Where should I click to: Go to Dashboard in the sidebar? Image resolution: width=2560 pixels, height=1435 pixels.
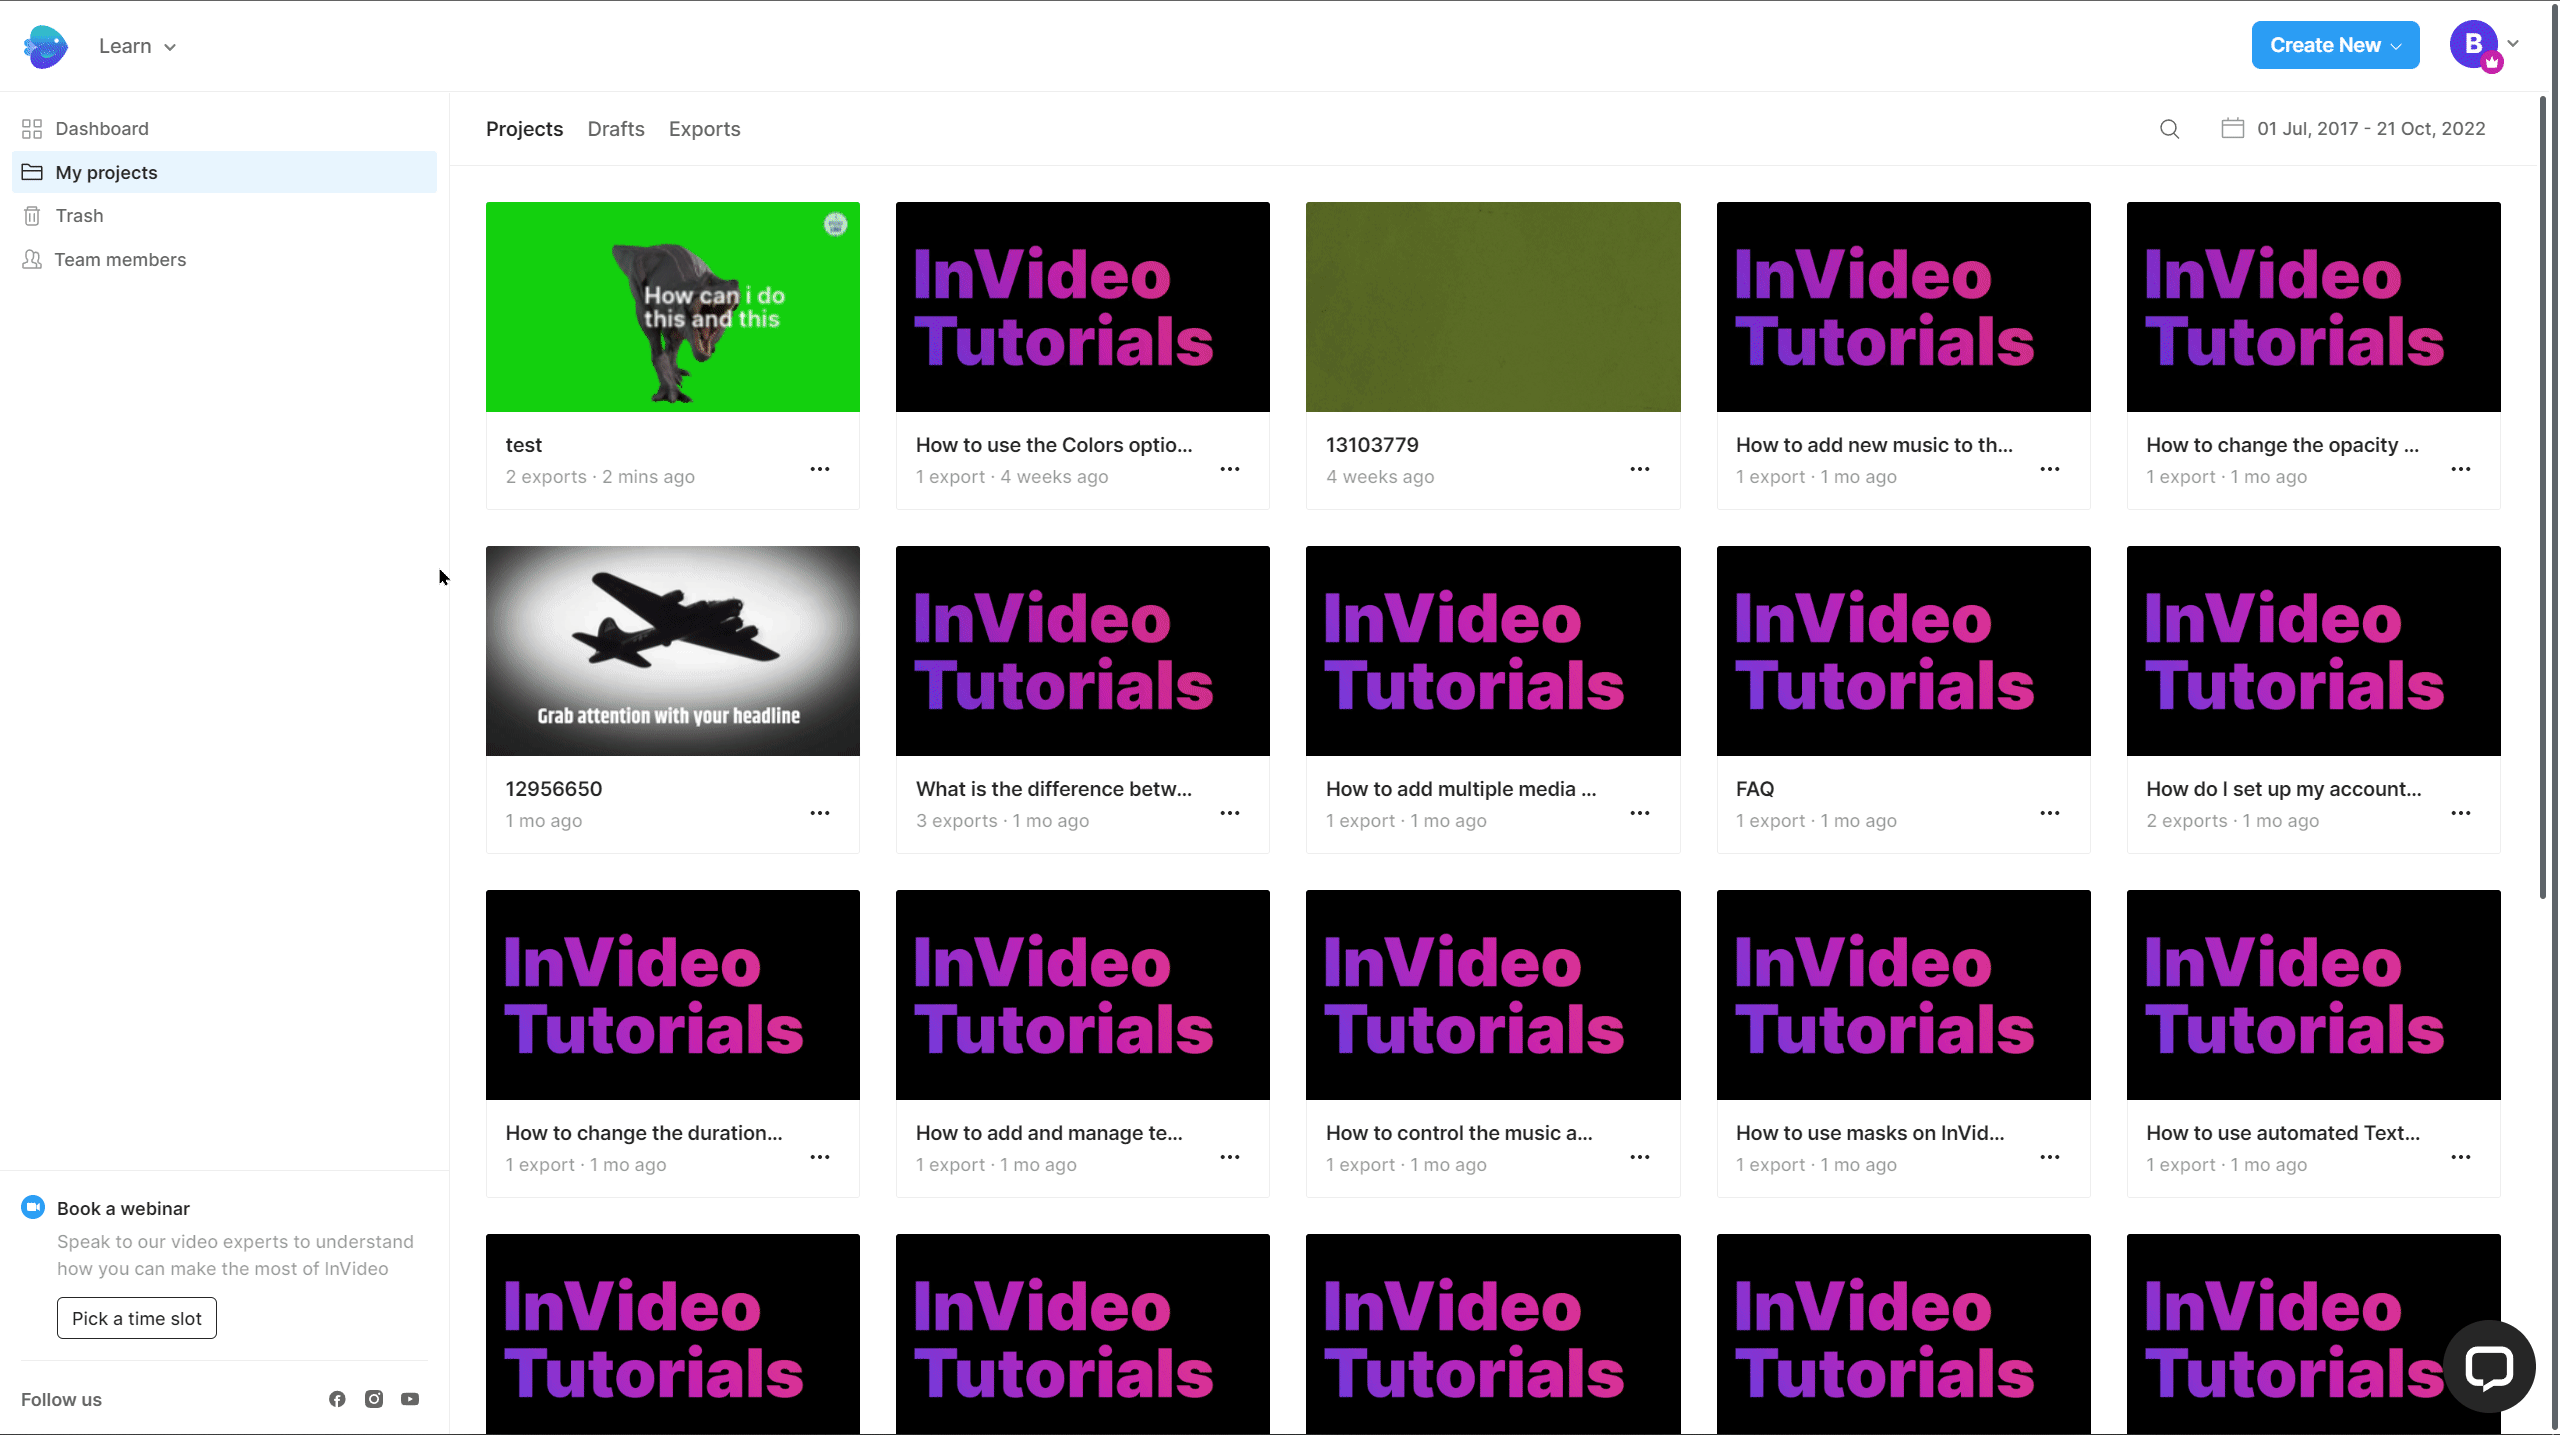tap(224, 129)
